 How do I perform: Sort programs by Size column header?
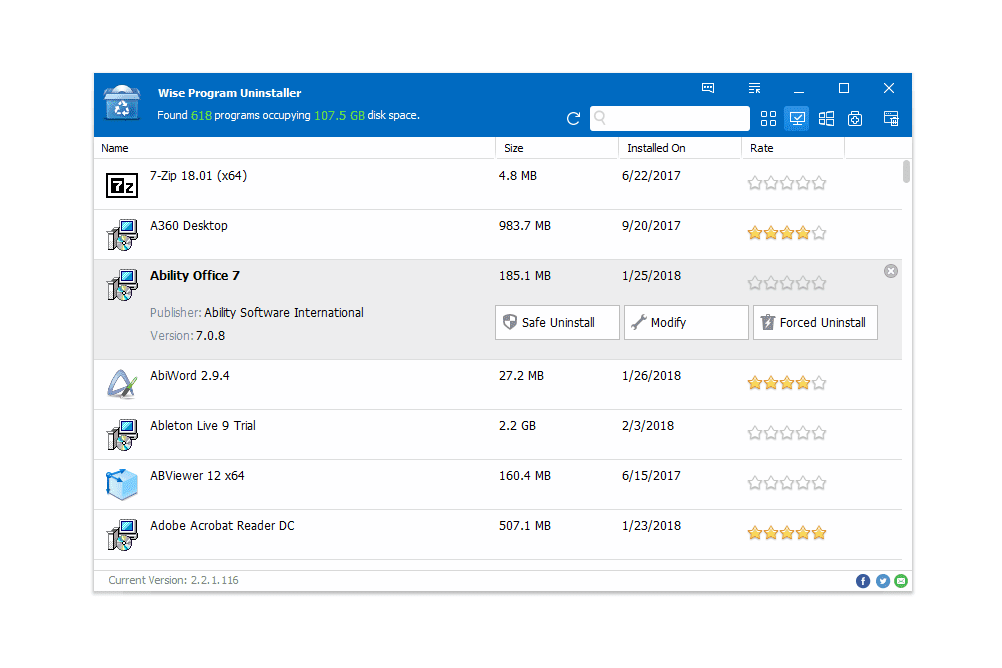click(x=514, y=148)
